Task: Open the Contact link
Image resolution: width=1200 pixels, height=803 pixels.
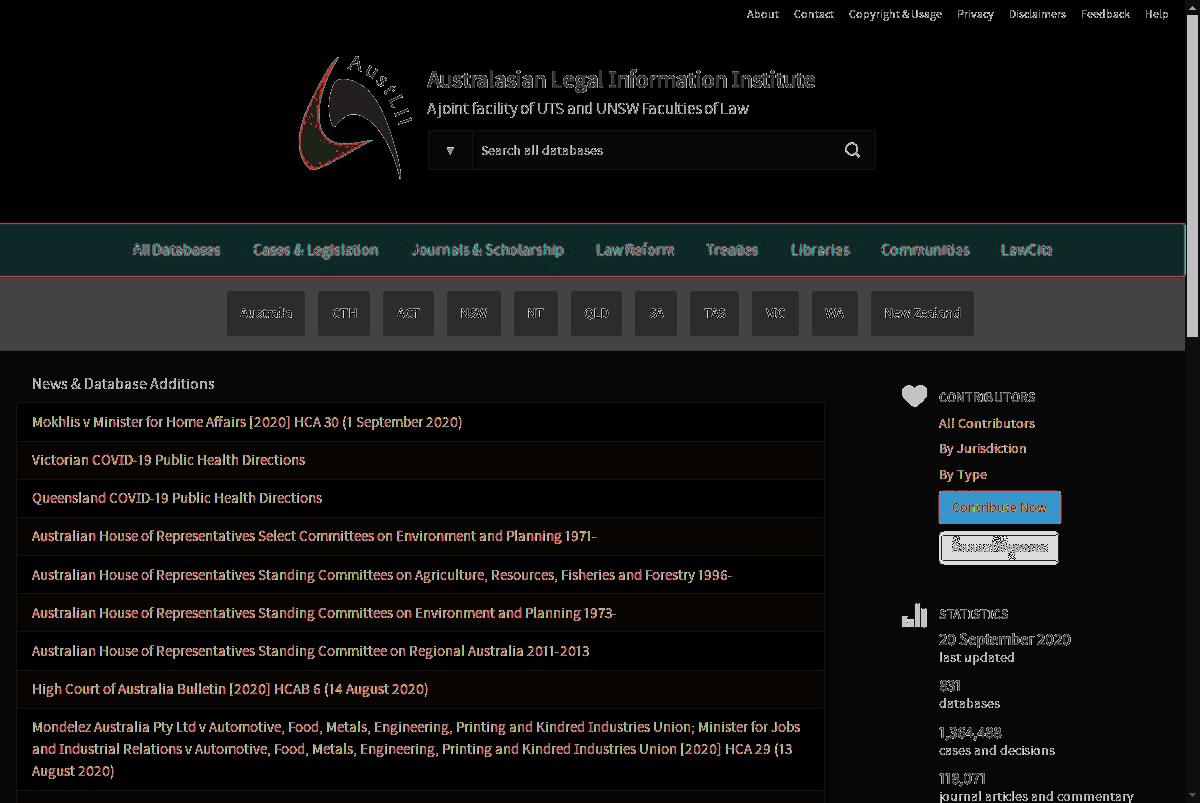Action: pyautogui.click(x=813, y=14)
